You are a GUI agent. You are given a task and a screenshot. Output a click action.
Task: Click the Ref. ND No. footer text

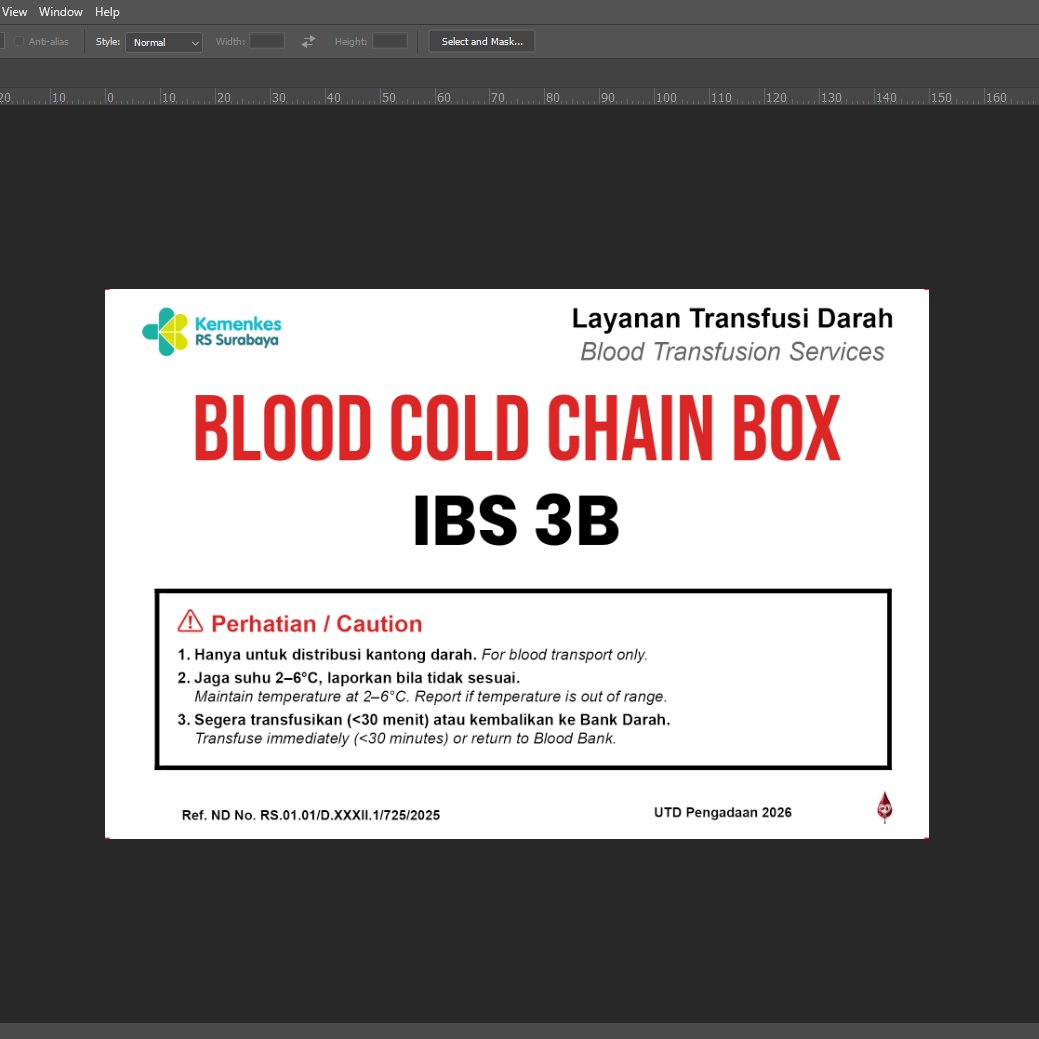click(311, 815)
